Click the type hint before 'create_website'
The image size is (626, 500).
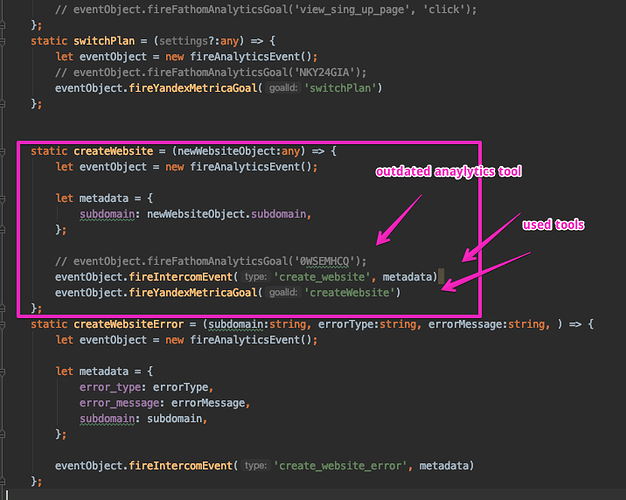[x=256, y=277]
